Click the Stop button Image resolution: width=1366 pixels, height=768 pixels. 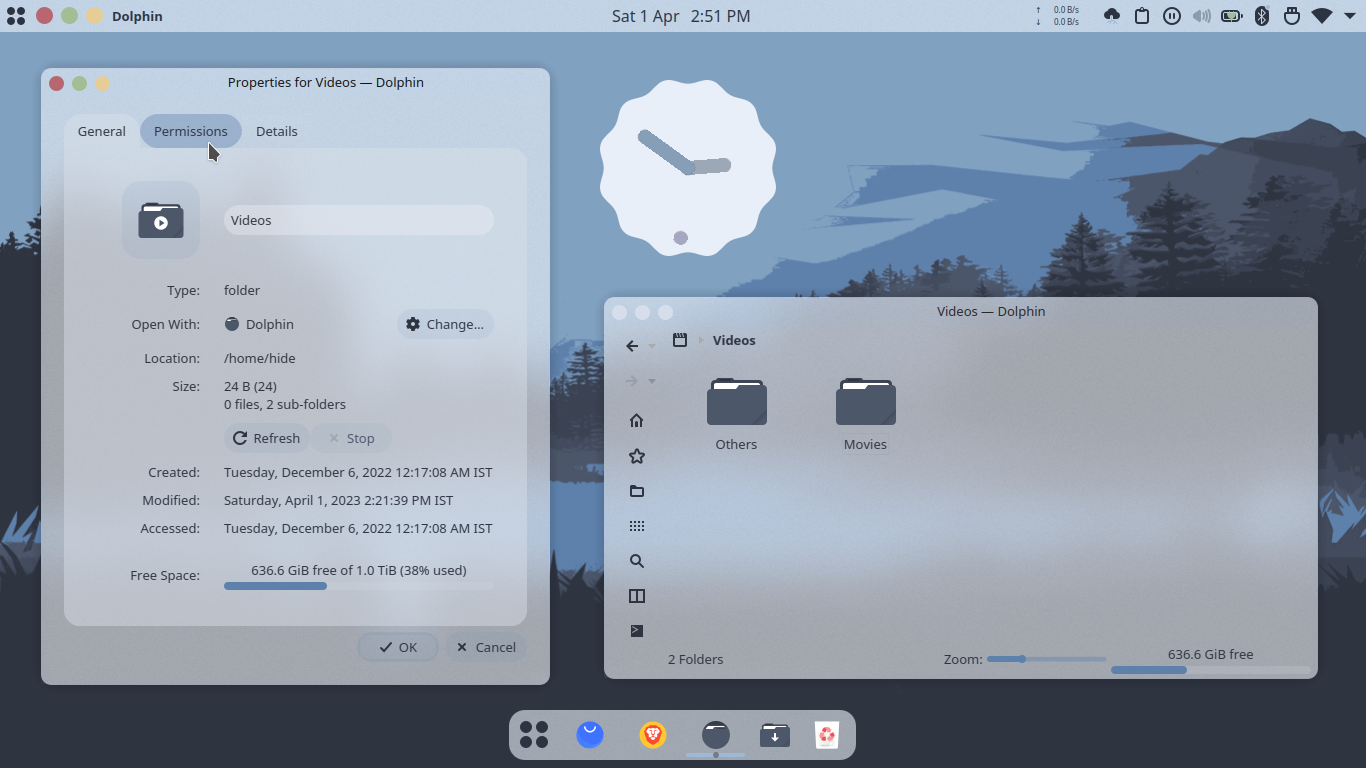[351, 439]
